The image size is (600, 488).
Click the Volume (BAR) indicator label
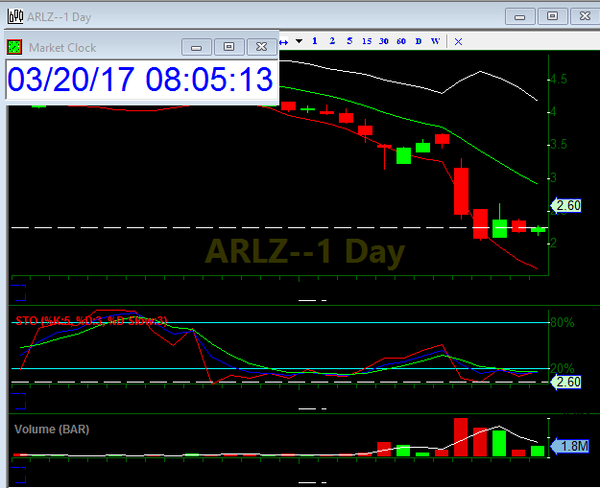[52, 429]
